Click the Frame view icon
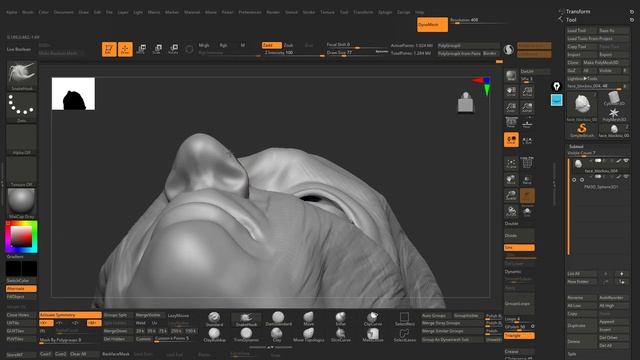The height and width of the screenshot is (360, 640). (511, 164)
